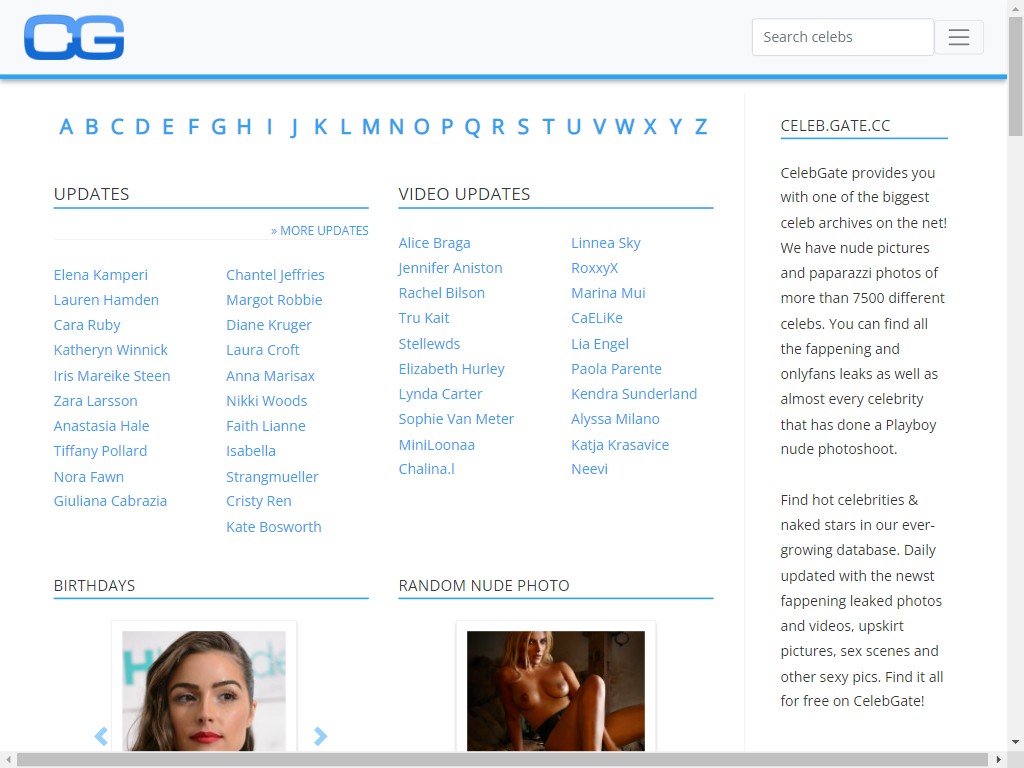Choose letter Q from the alphabet bar

(472, 127)
